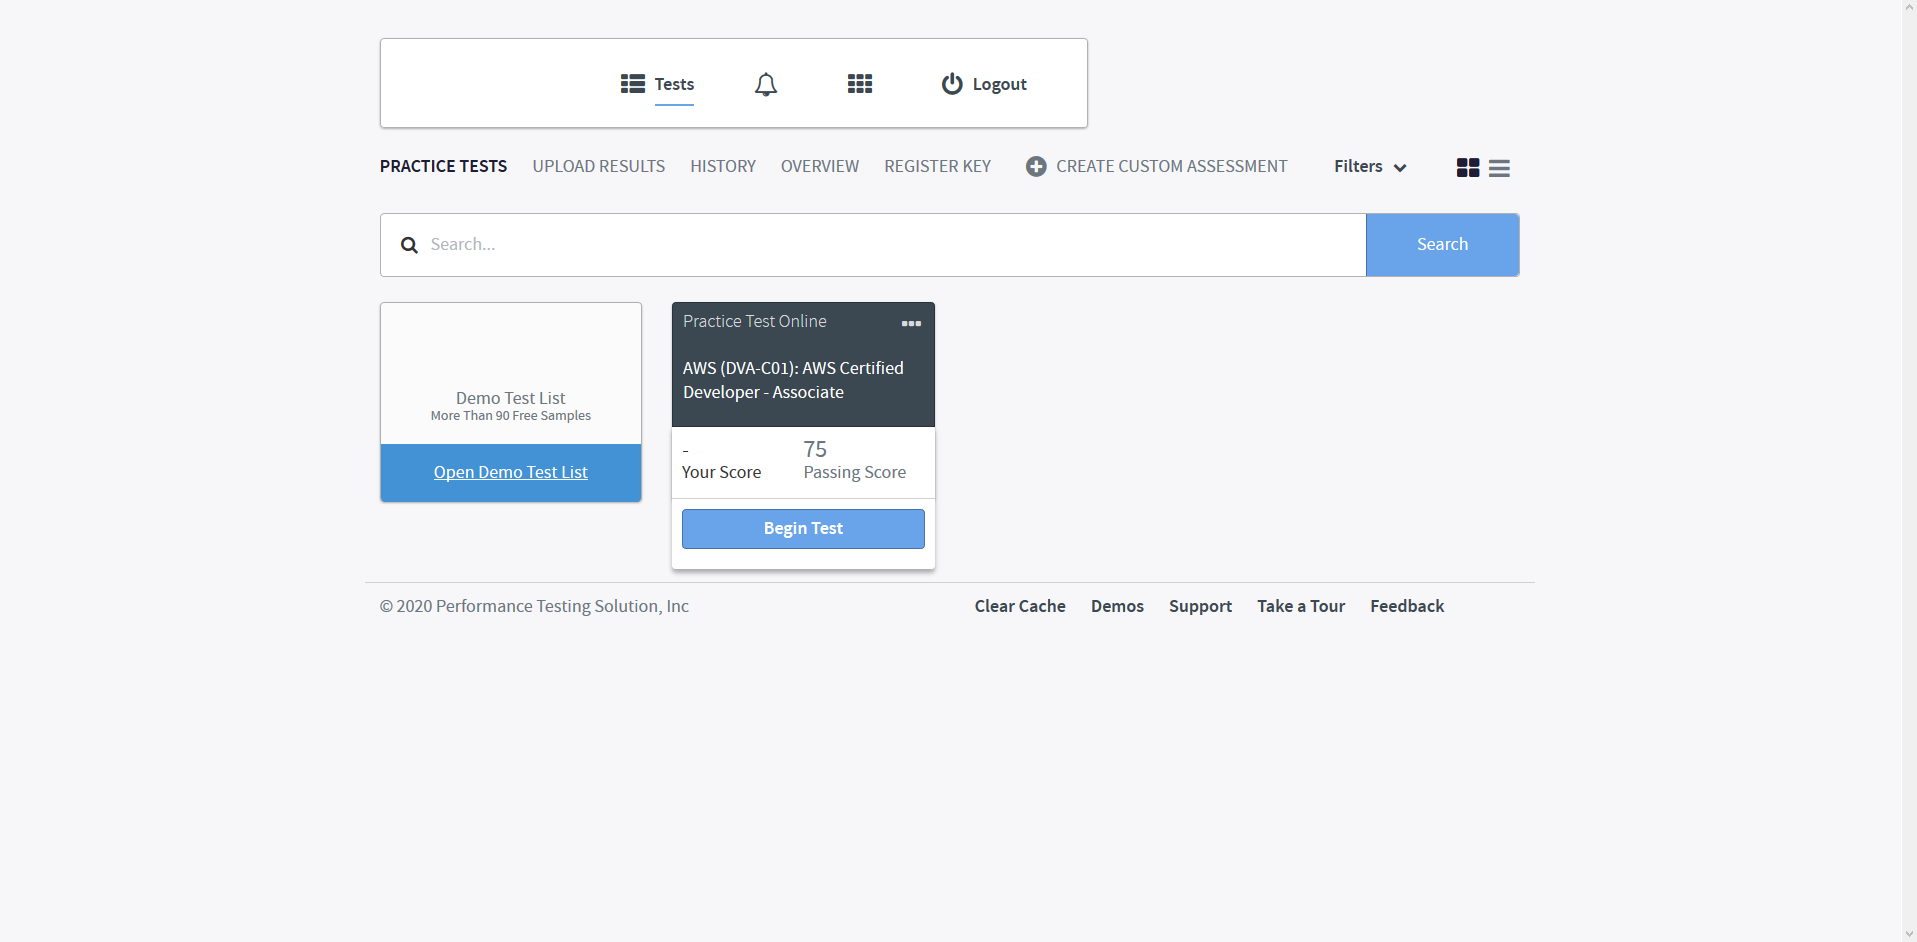
Task: Click the Practice Test Online label
Action: pos(754,321)
